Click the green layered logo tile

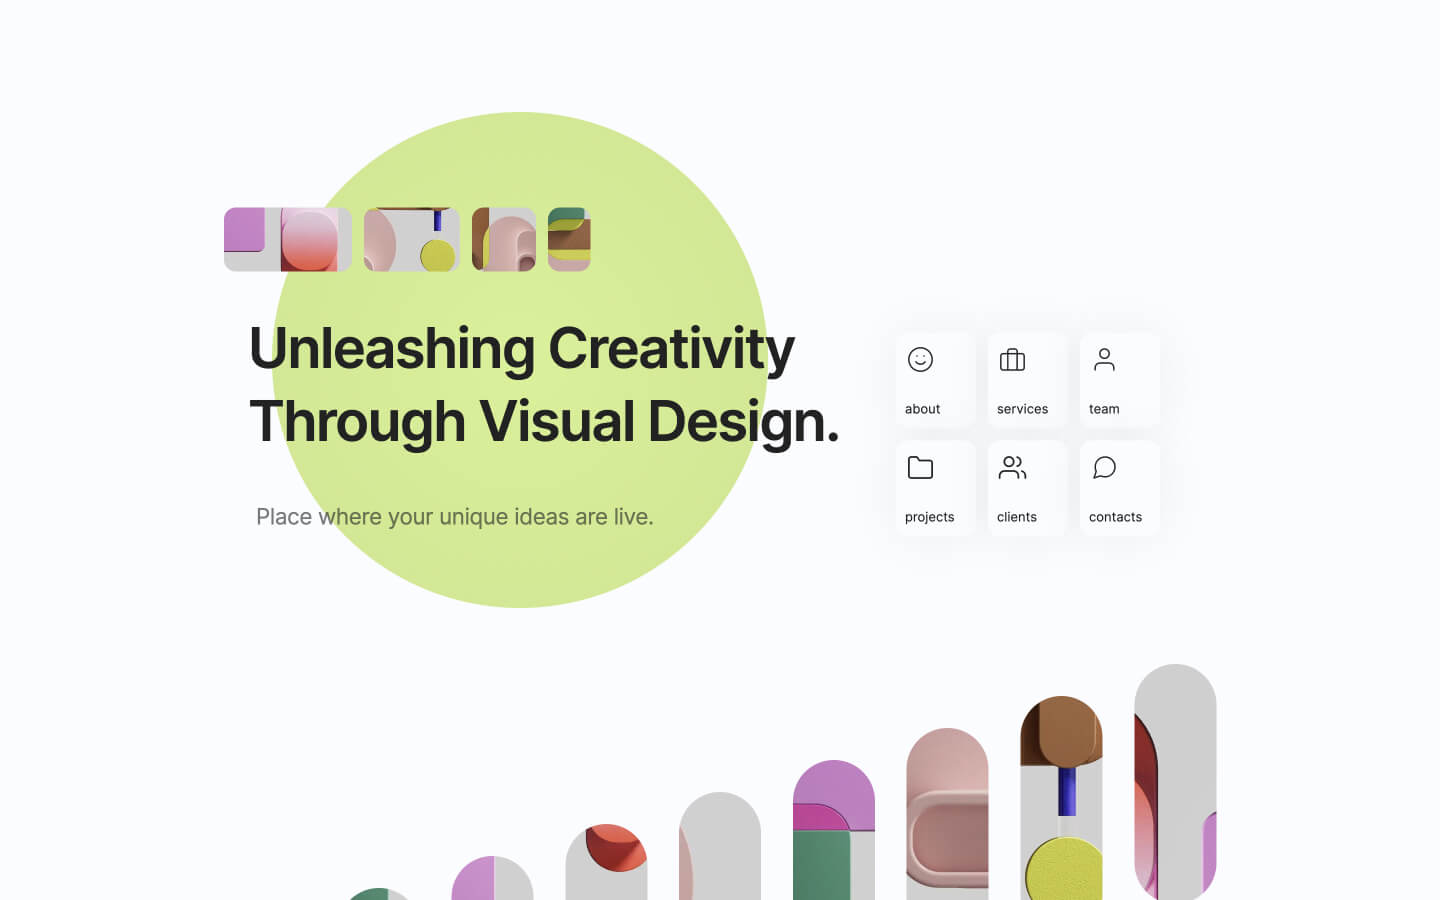click(x=568, y=239)
